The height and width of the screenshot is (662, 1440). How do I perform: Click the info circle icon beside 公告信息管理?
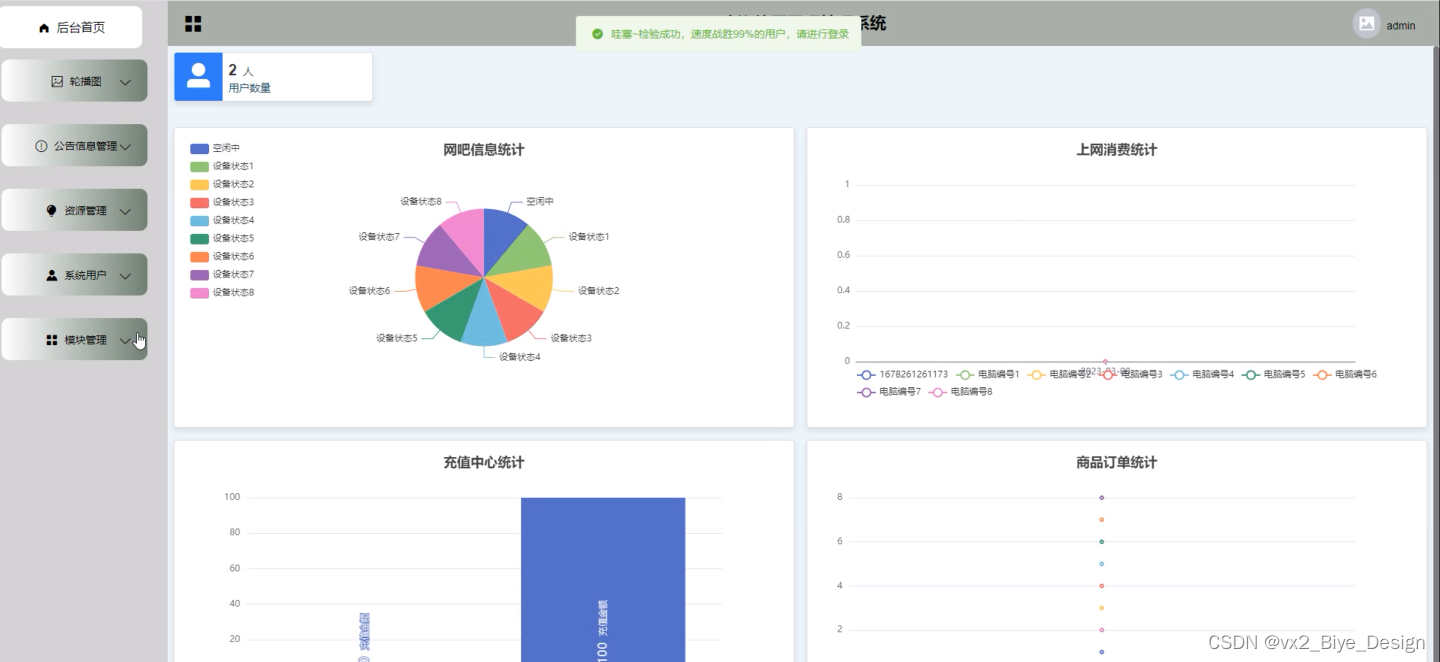41,146
